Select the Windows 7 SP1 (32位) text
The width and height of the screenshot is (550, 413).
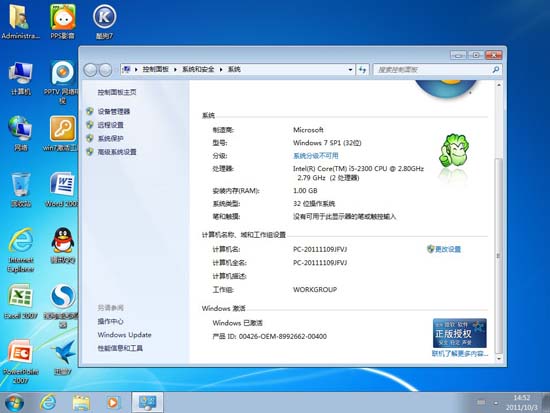(x=327, y=142)
